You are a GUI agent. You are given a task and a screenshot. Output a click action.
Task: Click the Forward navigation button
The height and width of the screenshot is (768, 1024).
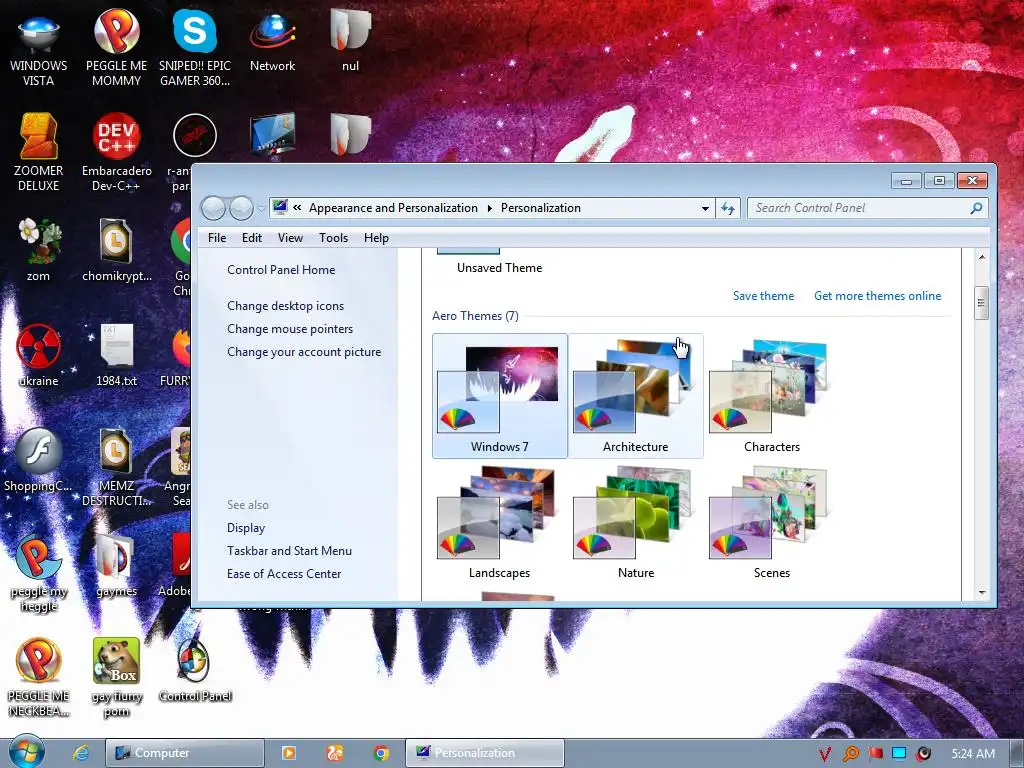pos(241,208)
